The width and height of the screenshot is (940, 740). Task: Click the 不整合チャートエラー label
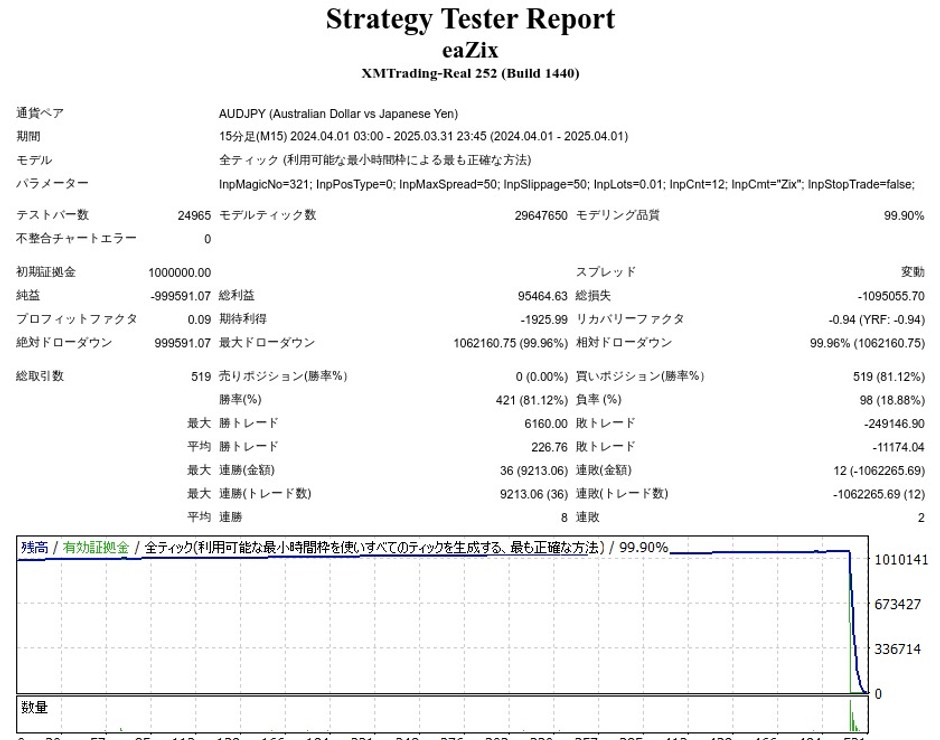click(x=76, y=238)
